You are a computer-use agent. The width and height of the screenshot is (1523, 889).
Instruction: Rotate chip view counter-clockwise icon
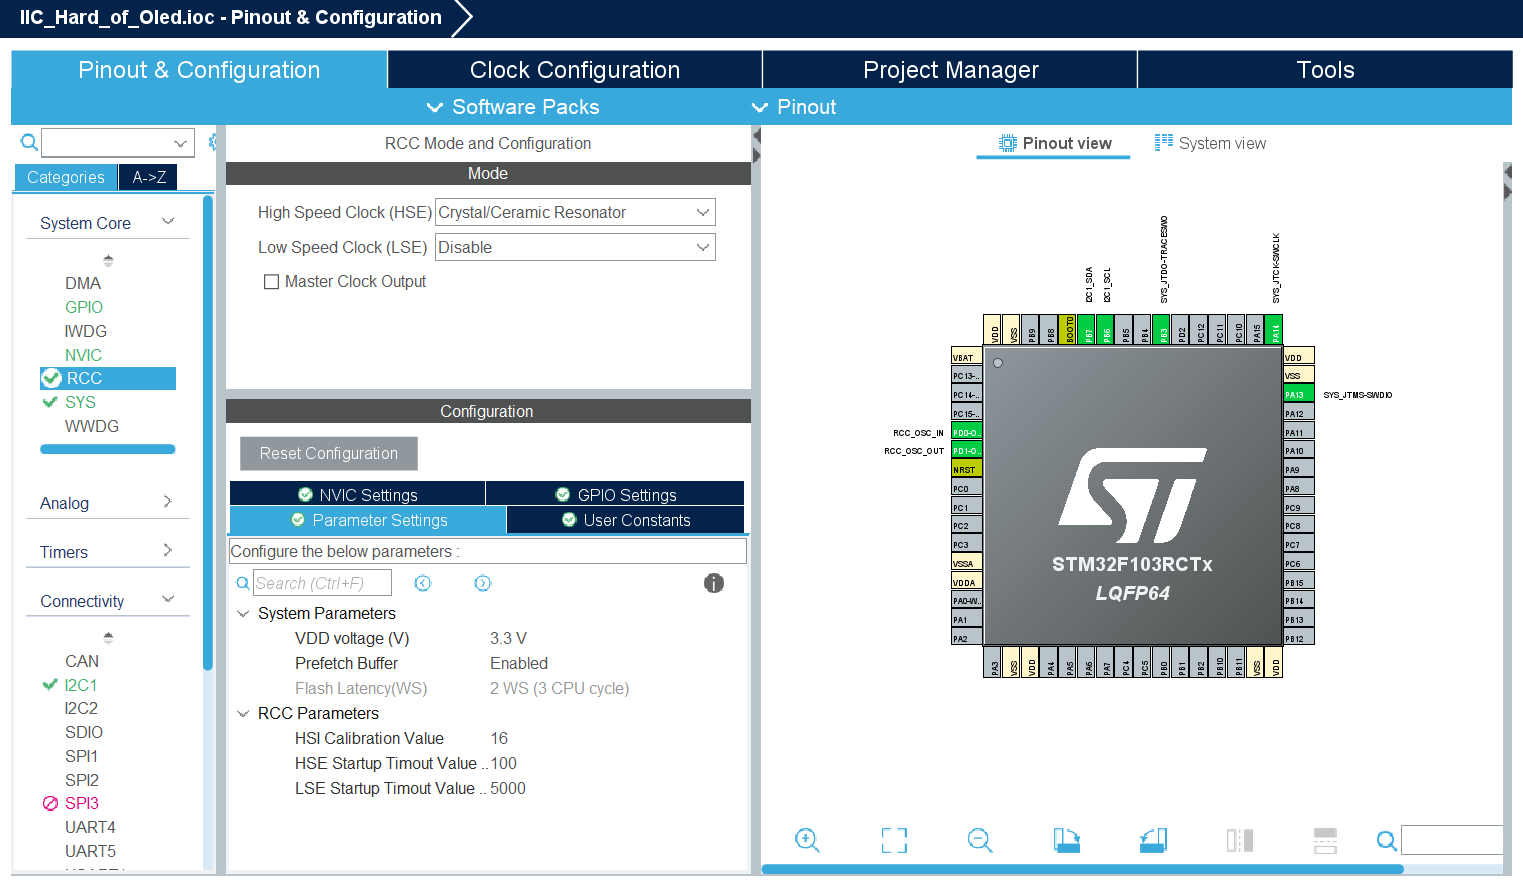tap(1153, 840)
